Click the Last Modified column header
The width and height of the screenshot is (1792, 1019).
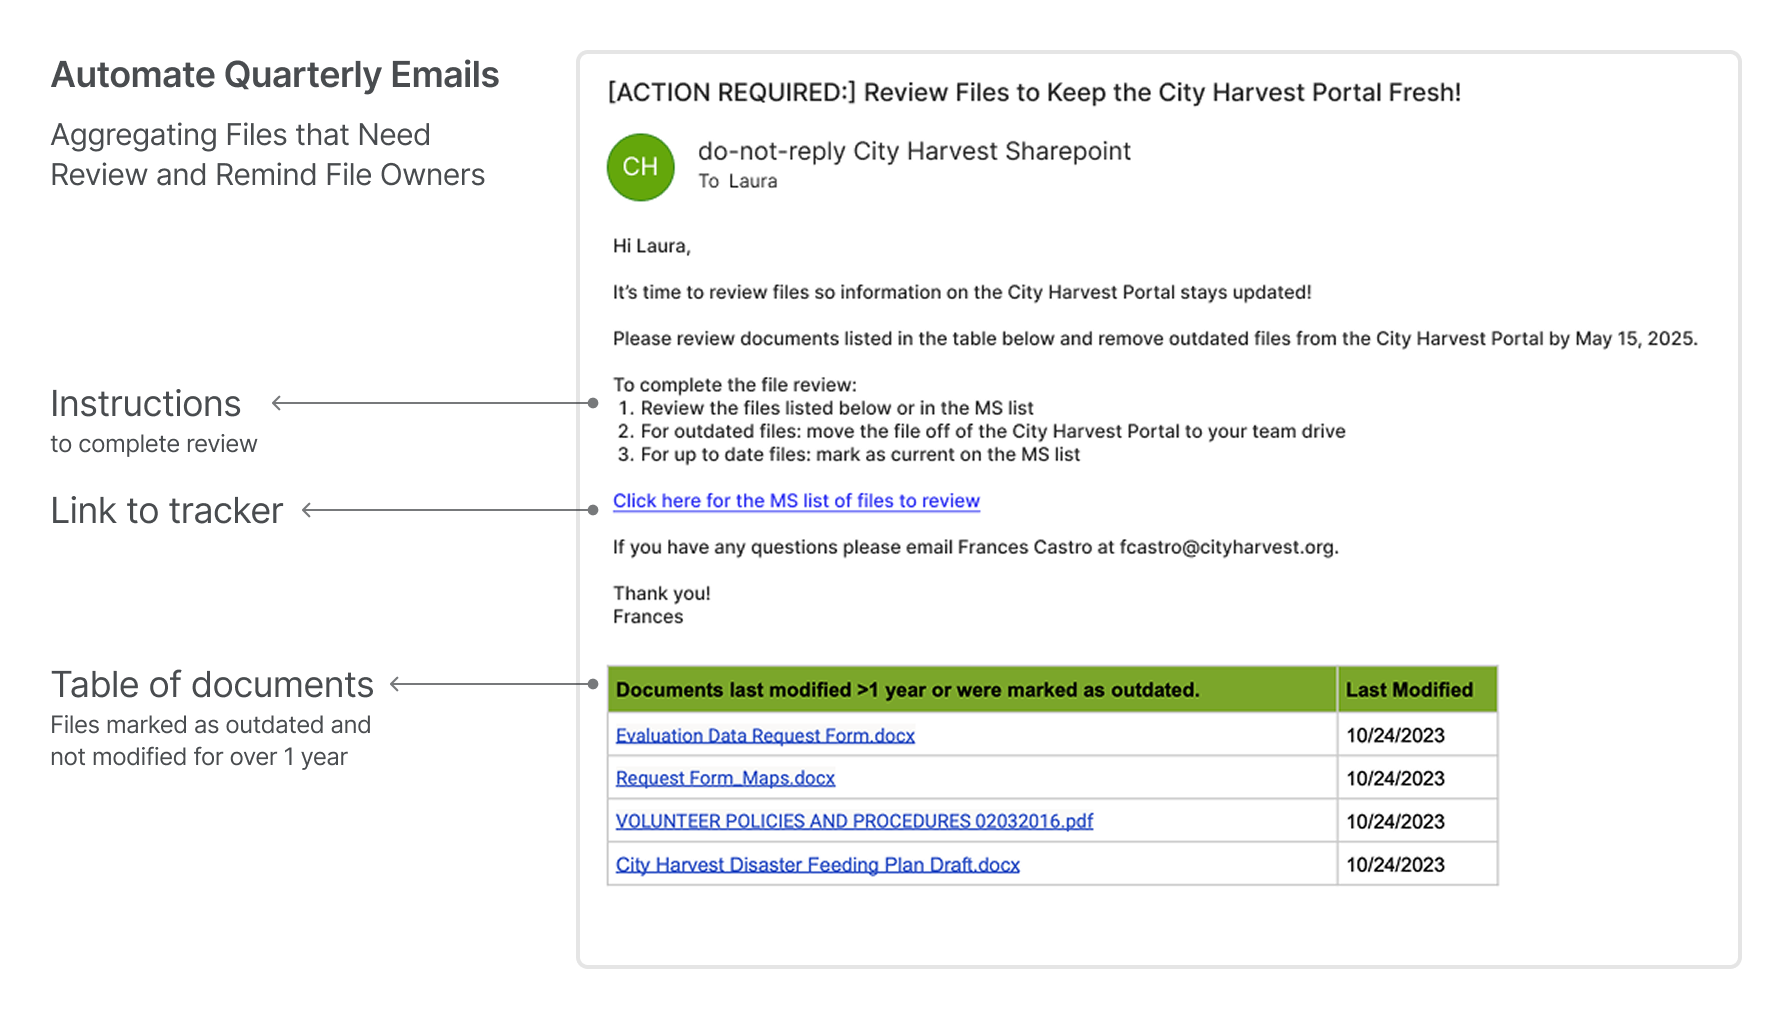pos(1417,690)
